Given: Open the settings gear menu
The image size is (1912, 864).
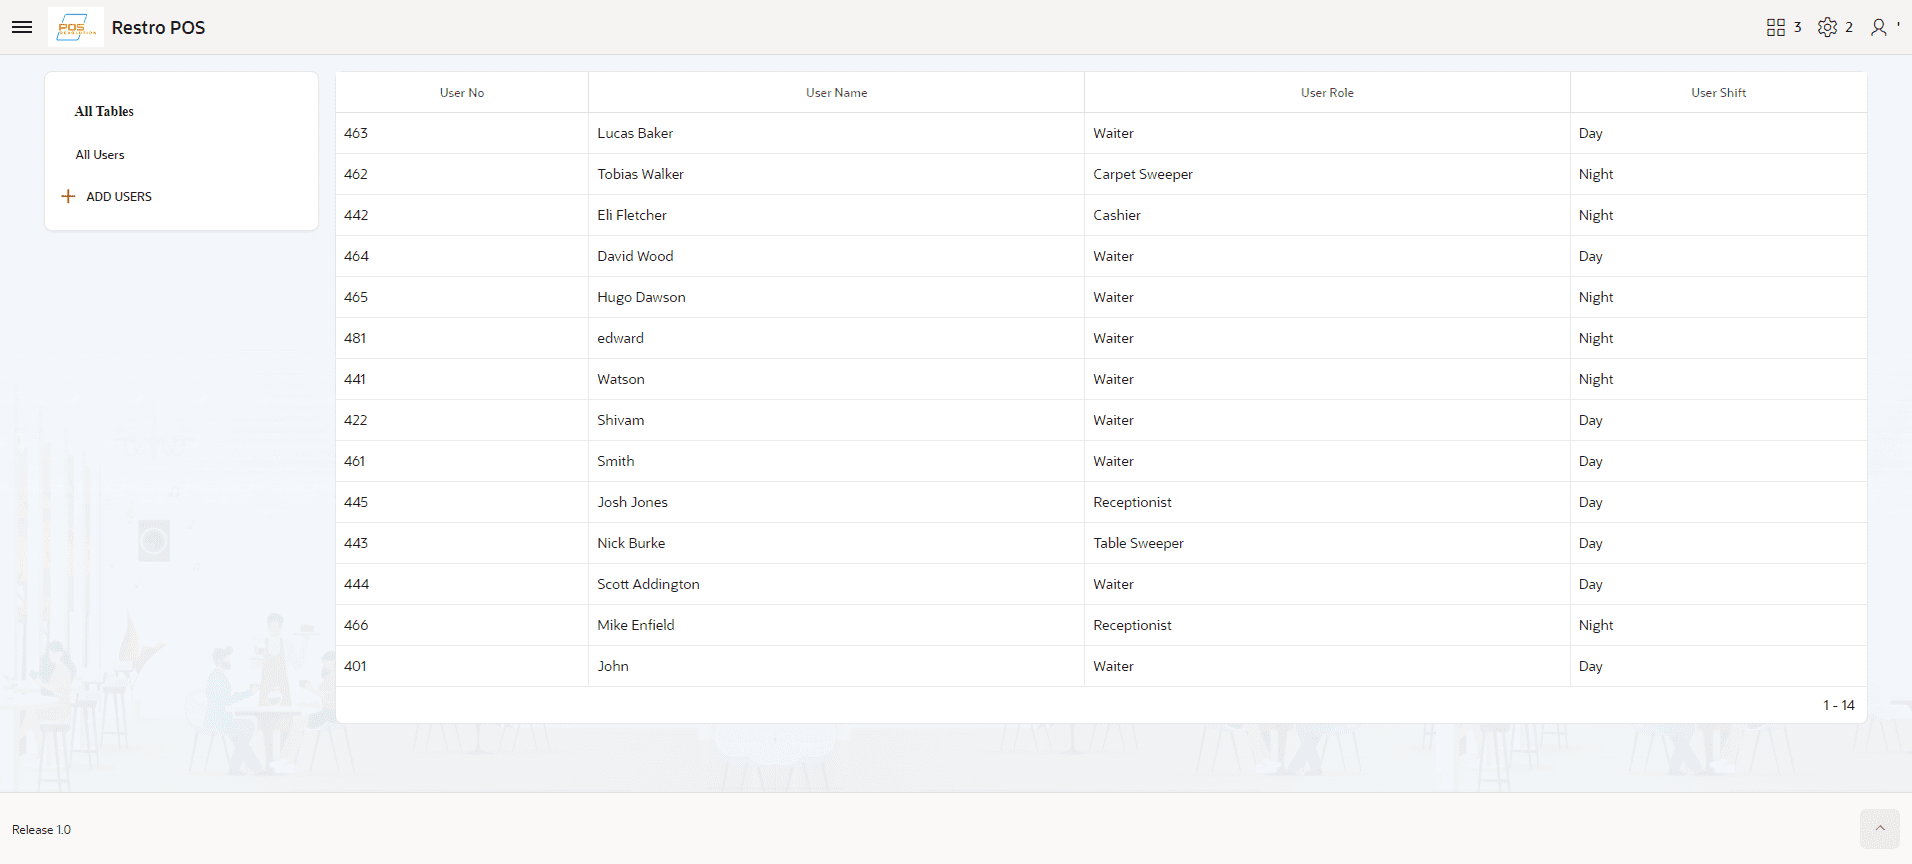Looking at the screenshot, I should [x=1827, y=27].
